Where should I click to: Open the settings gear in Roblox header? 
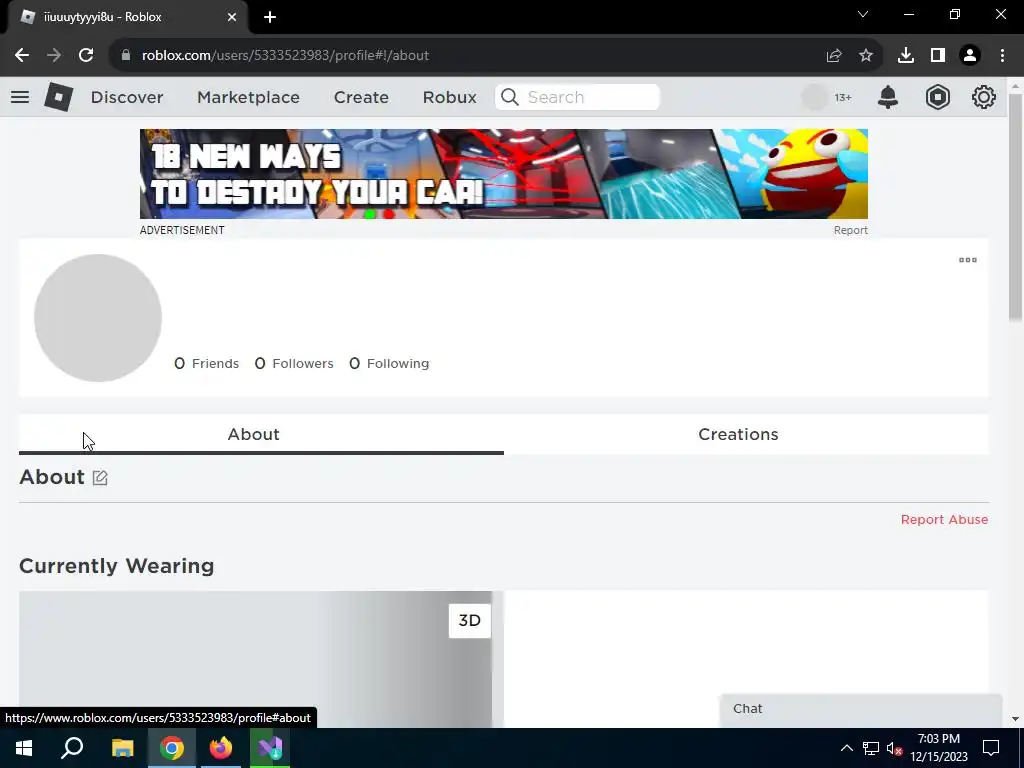[983, 97]
